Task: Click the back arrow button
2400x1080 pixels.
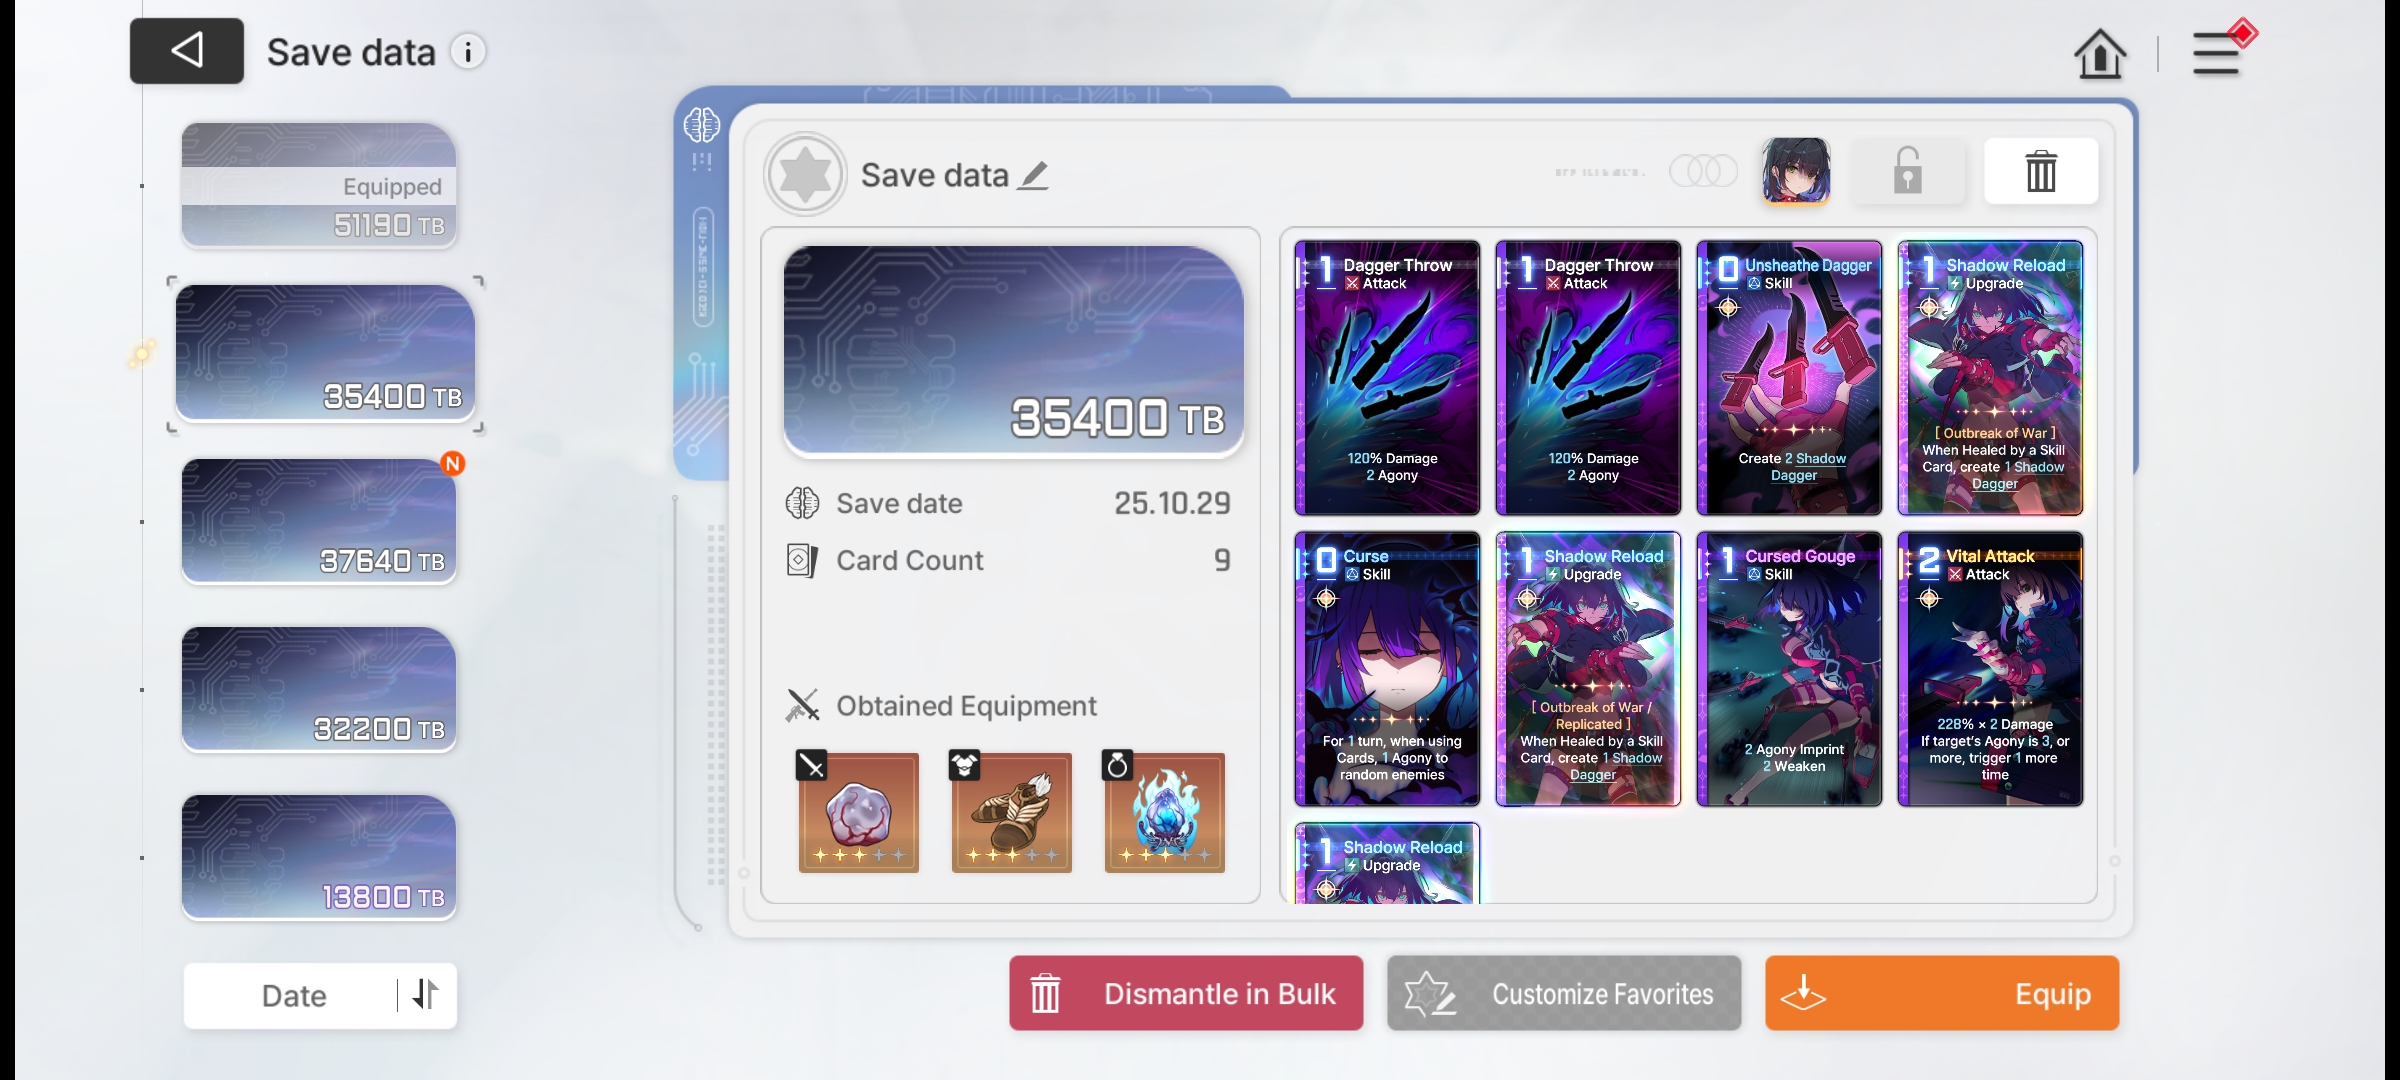Action: pyautogui.click(x=187, y=51)
